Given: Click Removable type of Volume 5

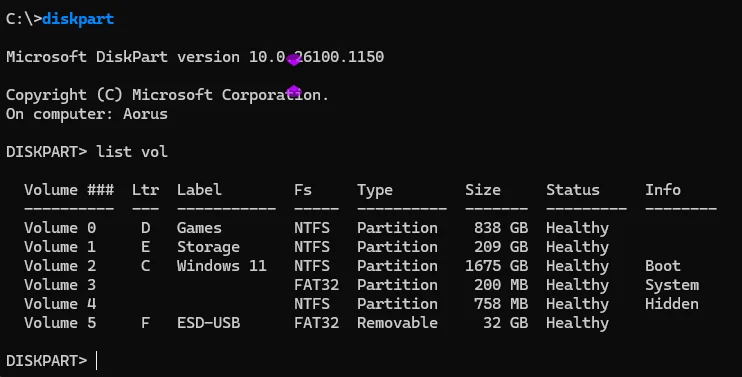Looking at the screenshot, I should point(397,323).
